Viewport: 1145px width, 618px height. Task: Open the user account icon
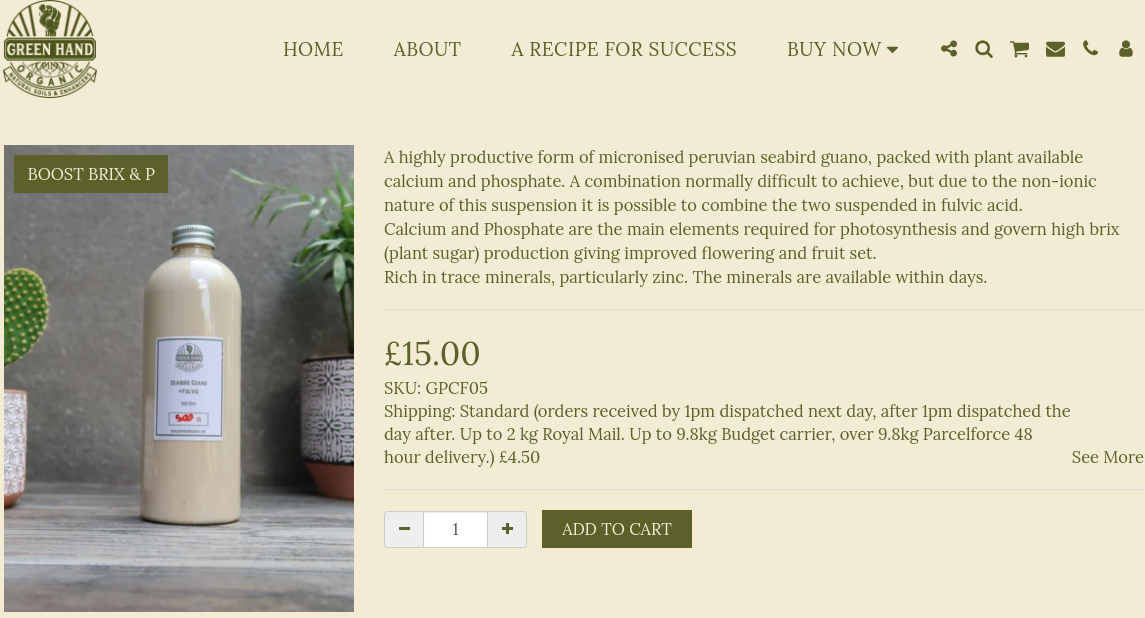(1126, 49)
